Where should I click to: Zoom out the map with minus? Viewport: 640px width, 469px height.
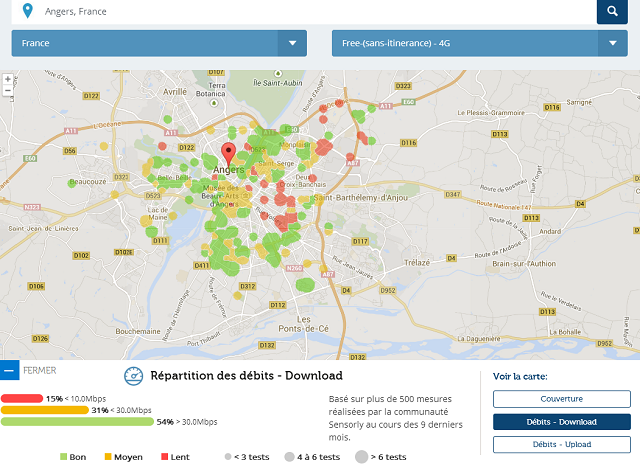tap(8, 90)
